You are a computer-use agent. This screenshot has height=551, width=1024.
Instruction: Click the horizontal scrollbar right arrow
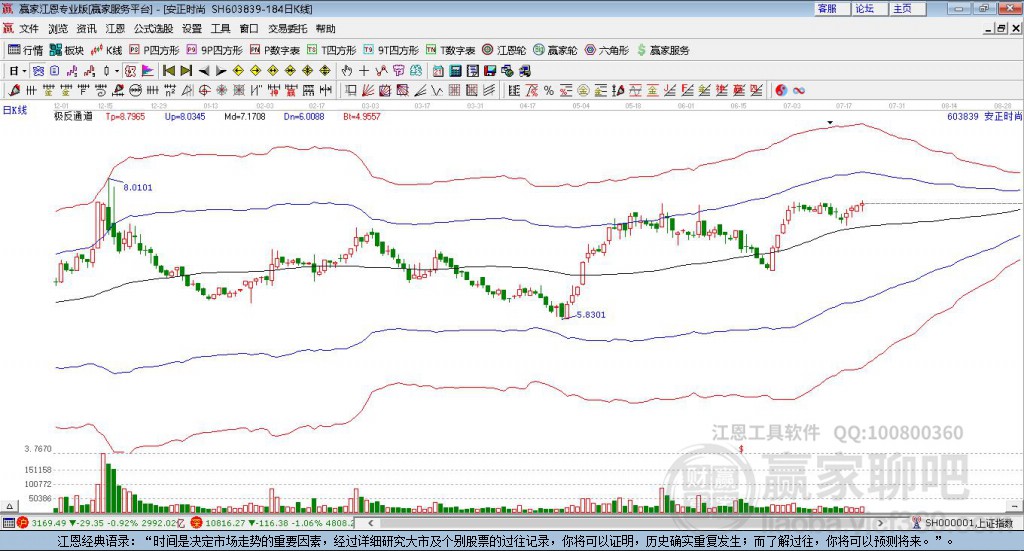pyautogui.click(x=880, y=523)
